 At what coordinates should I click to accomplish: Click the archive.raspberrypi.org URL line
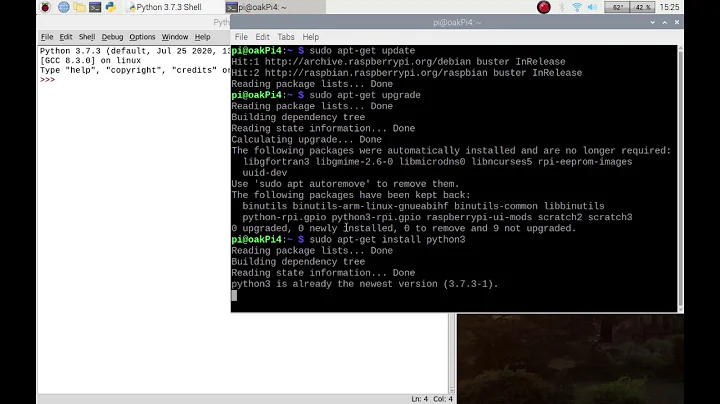(x=398, y=62)
